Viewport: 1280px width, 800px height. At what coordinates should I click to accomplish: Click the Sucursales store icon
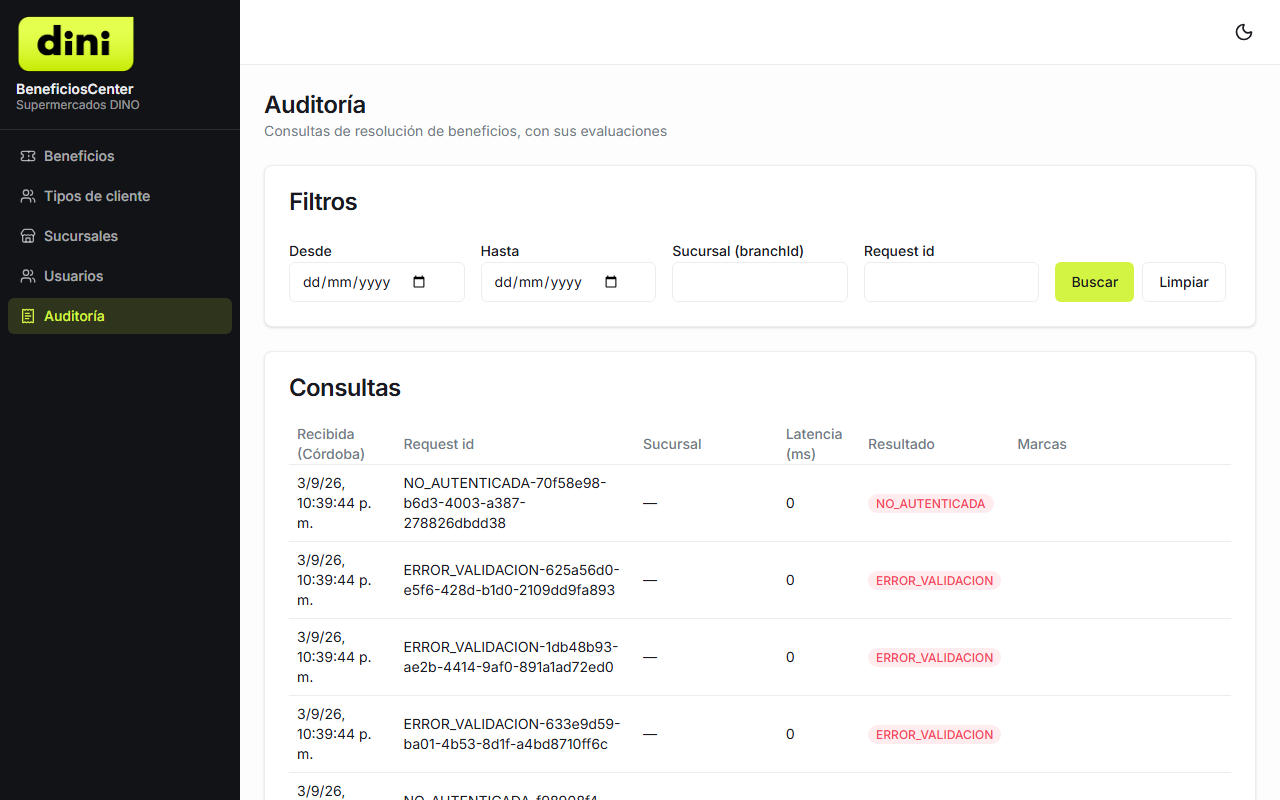(28, 236)
